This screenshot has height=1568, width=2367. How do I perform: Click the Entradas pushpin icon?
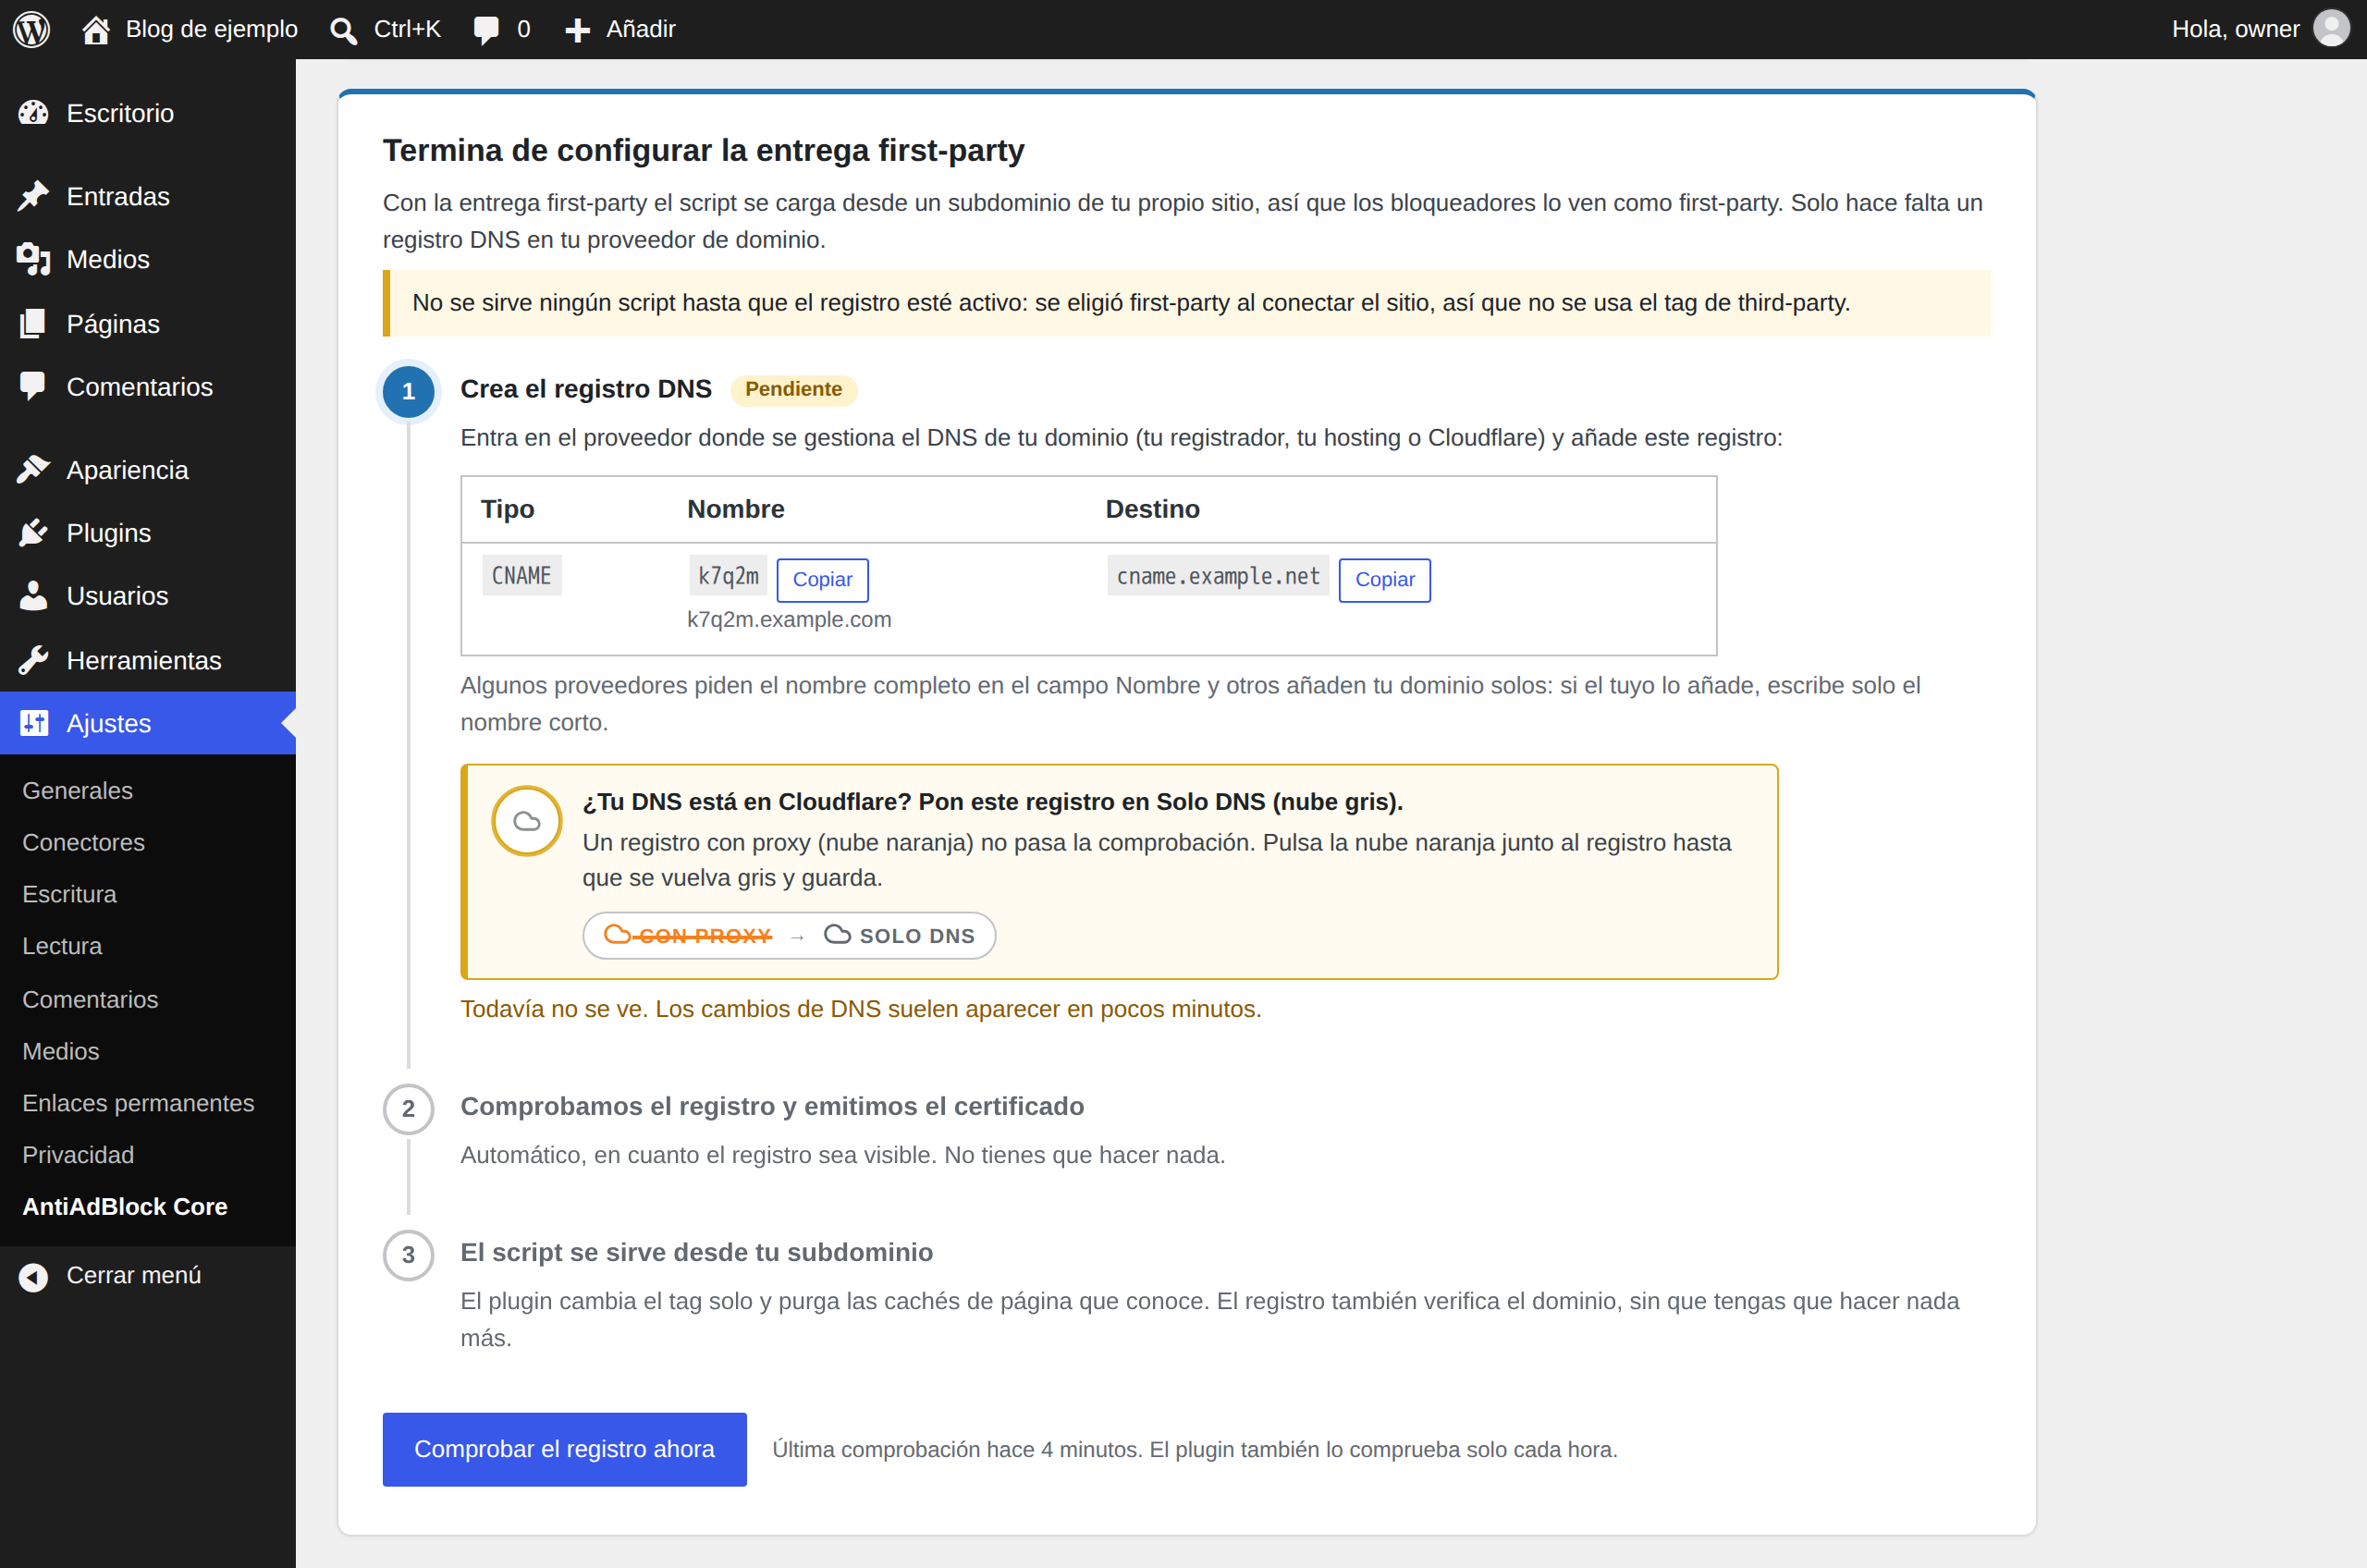point(33,196)
